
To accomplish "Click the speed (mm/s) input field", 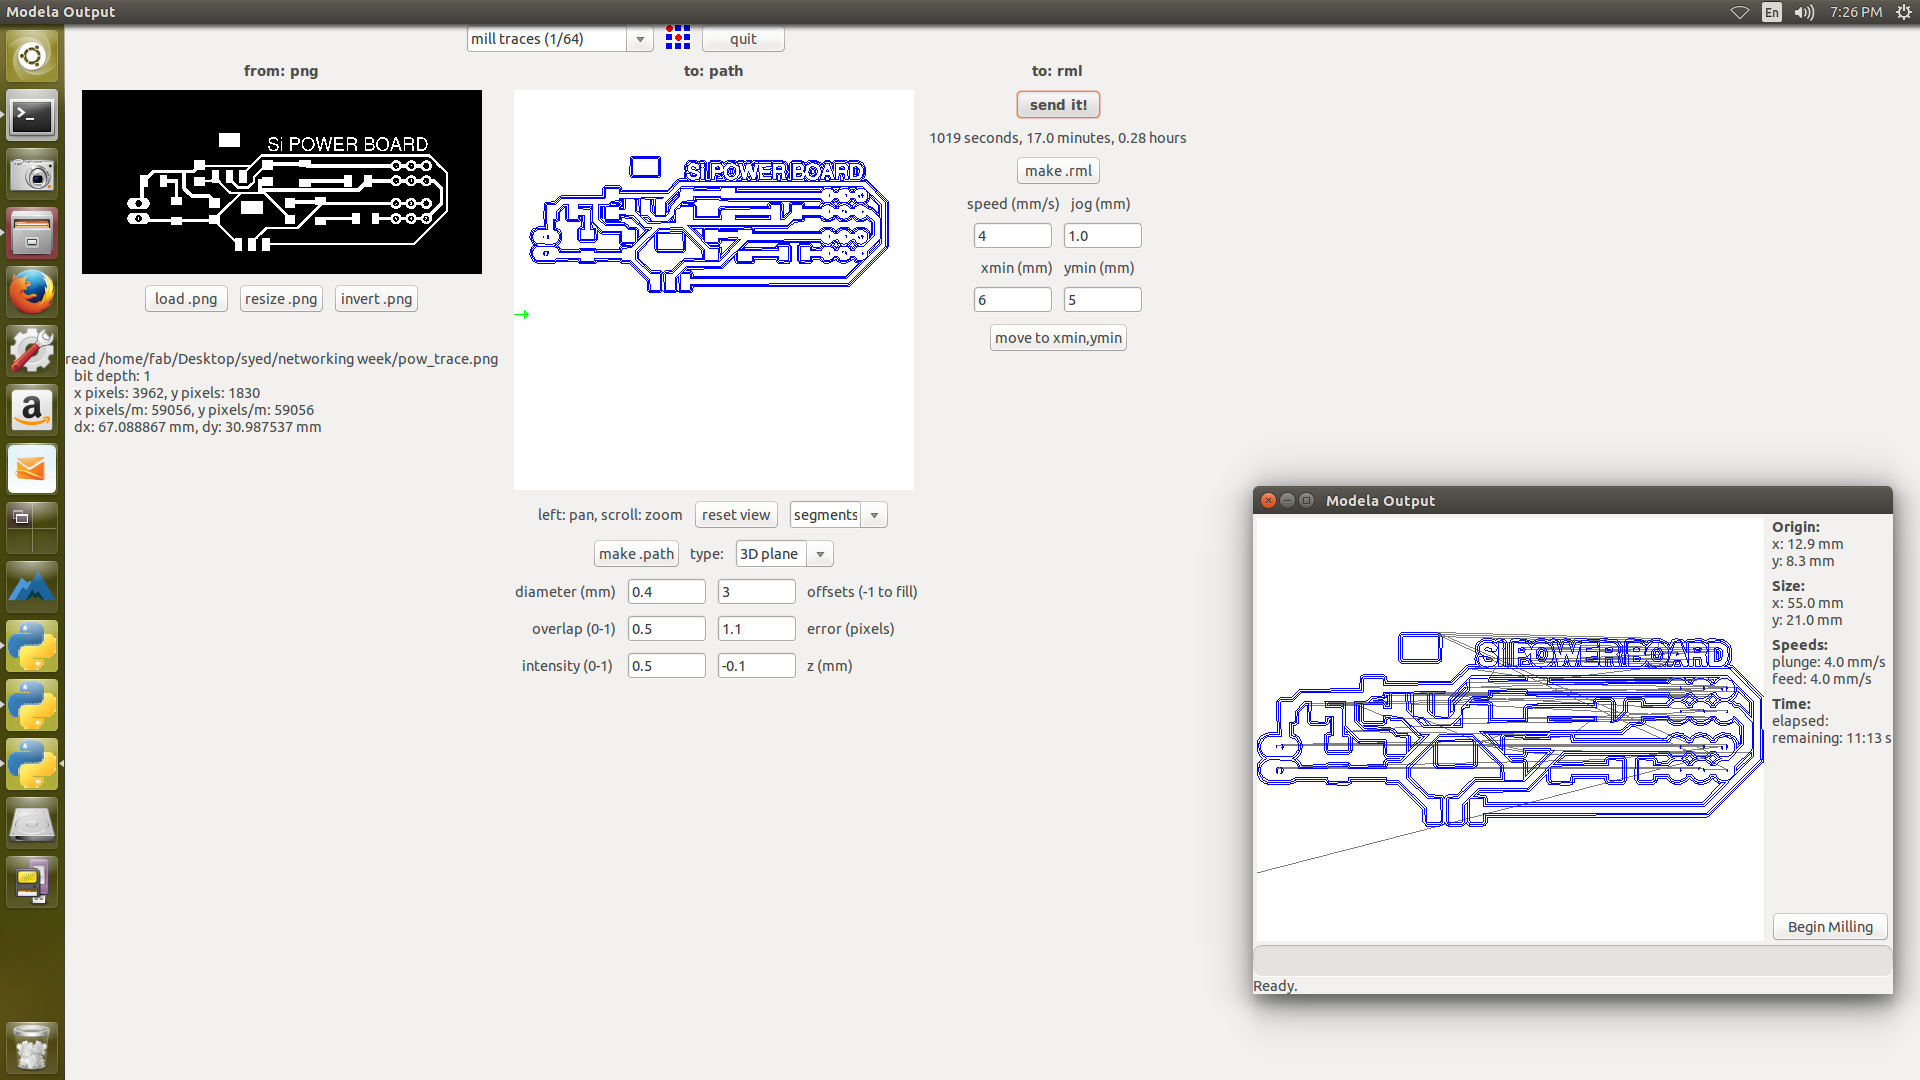I will tap(1012, 236).
